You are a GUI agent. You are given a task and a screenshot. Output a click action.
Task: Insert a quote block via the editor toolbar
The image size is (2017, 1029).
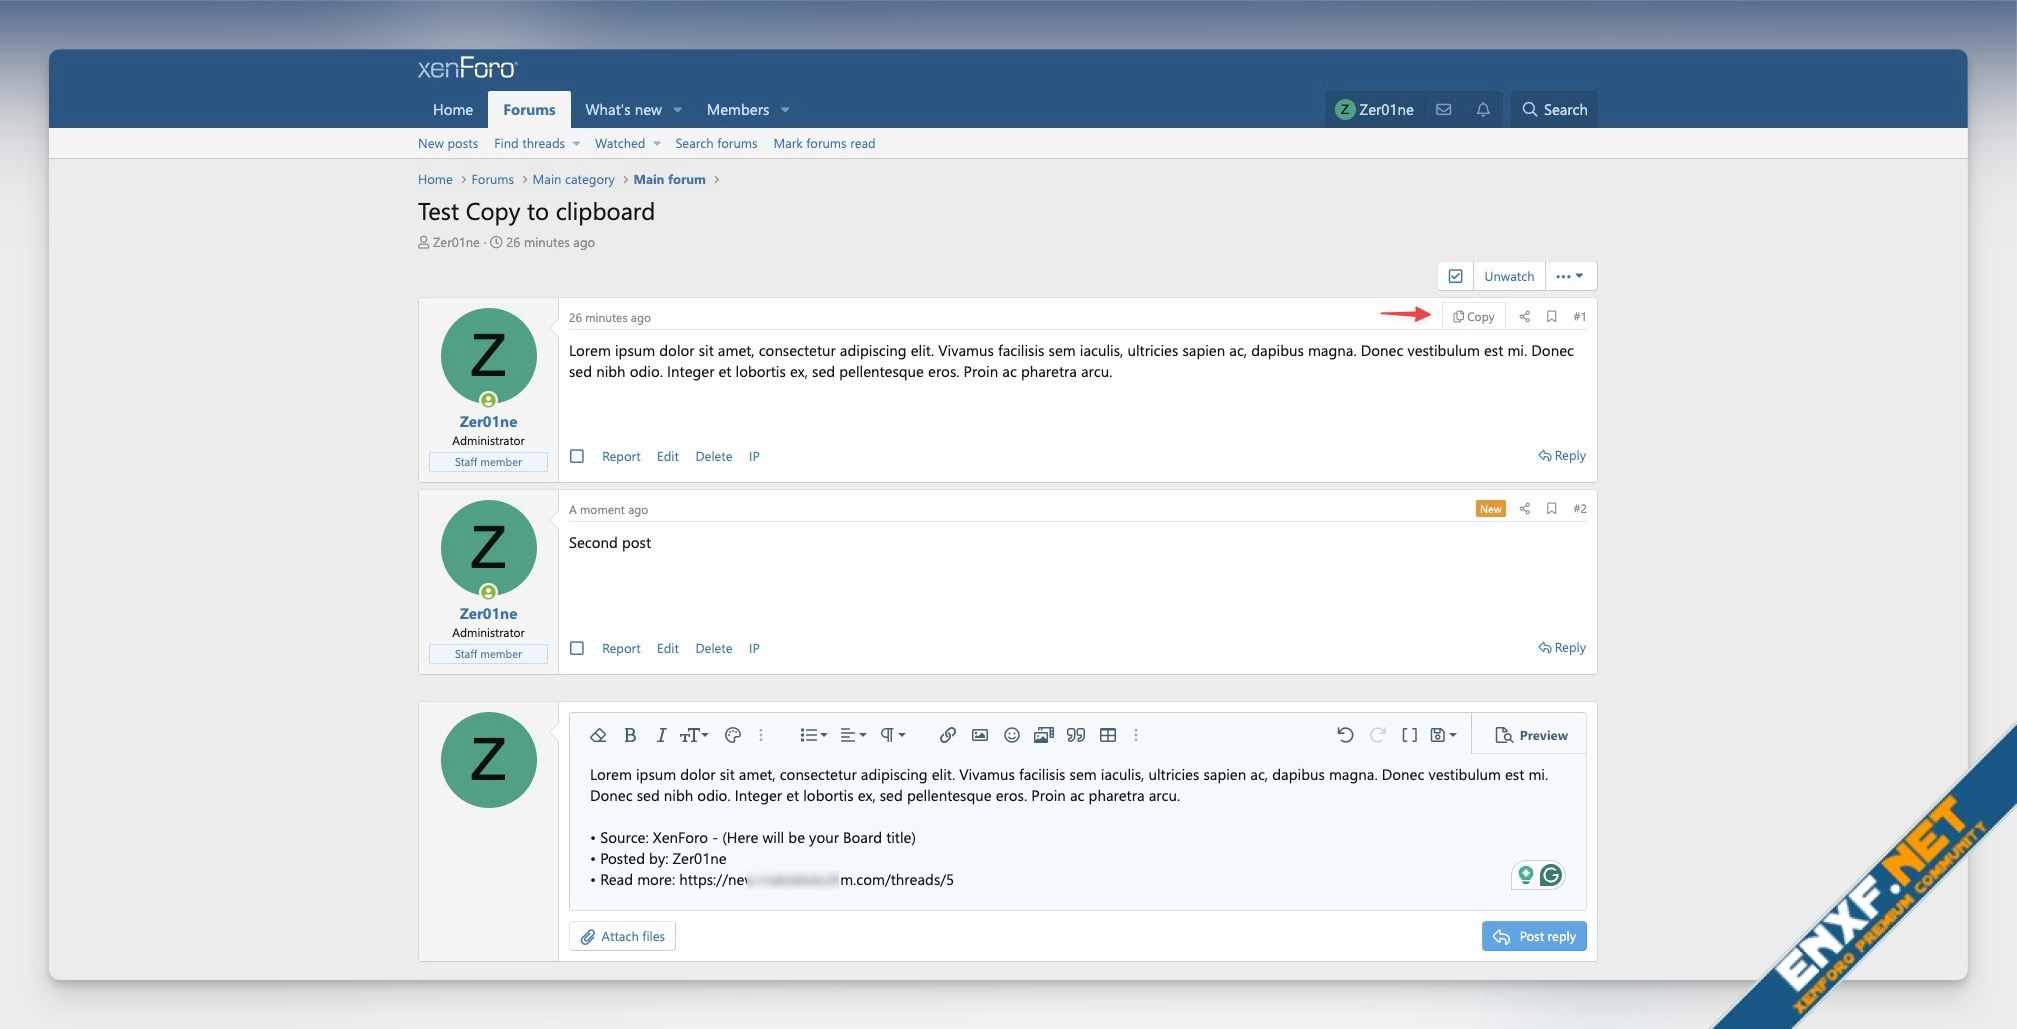coord(1075,735)
